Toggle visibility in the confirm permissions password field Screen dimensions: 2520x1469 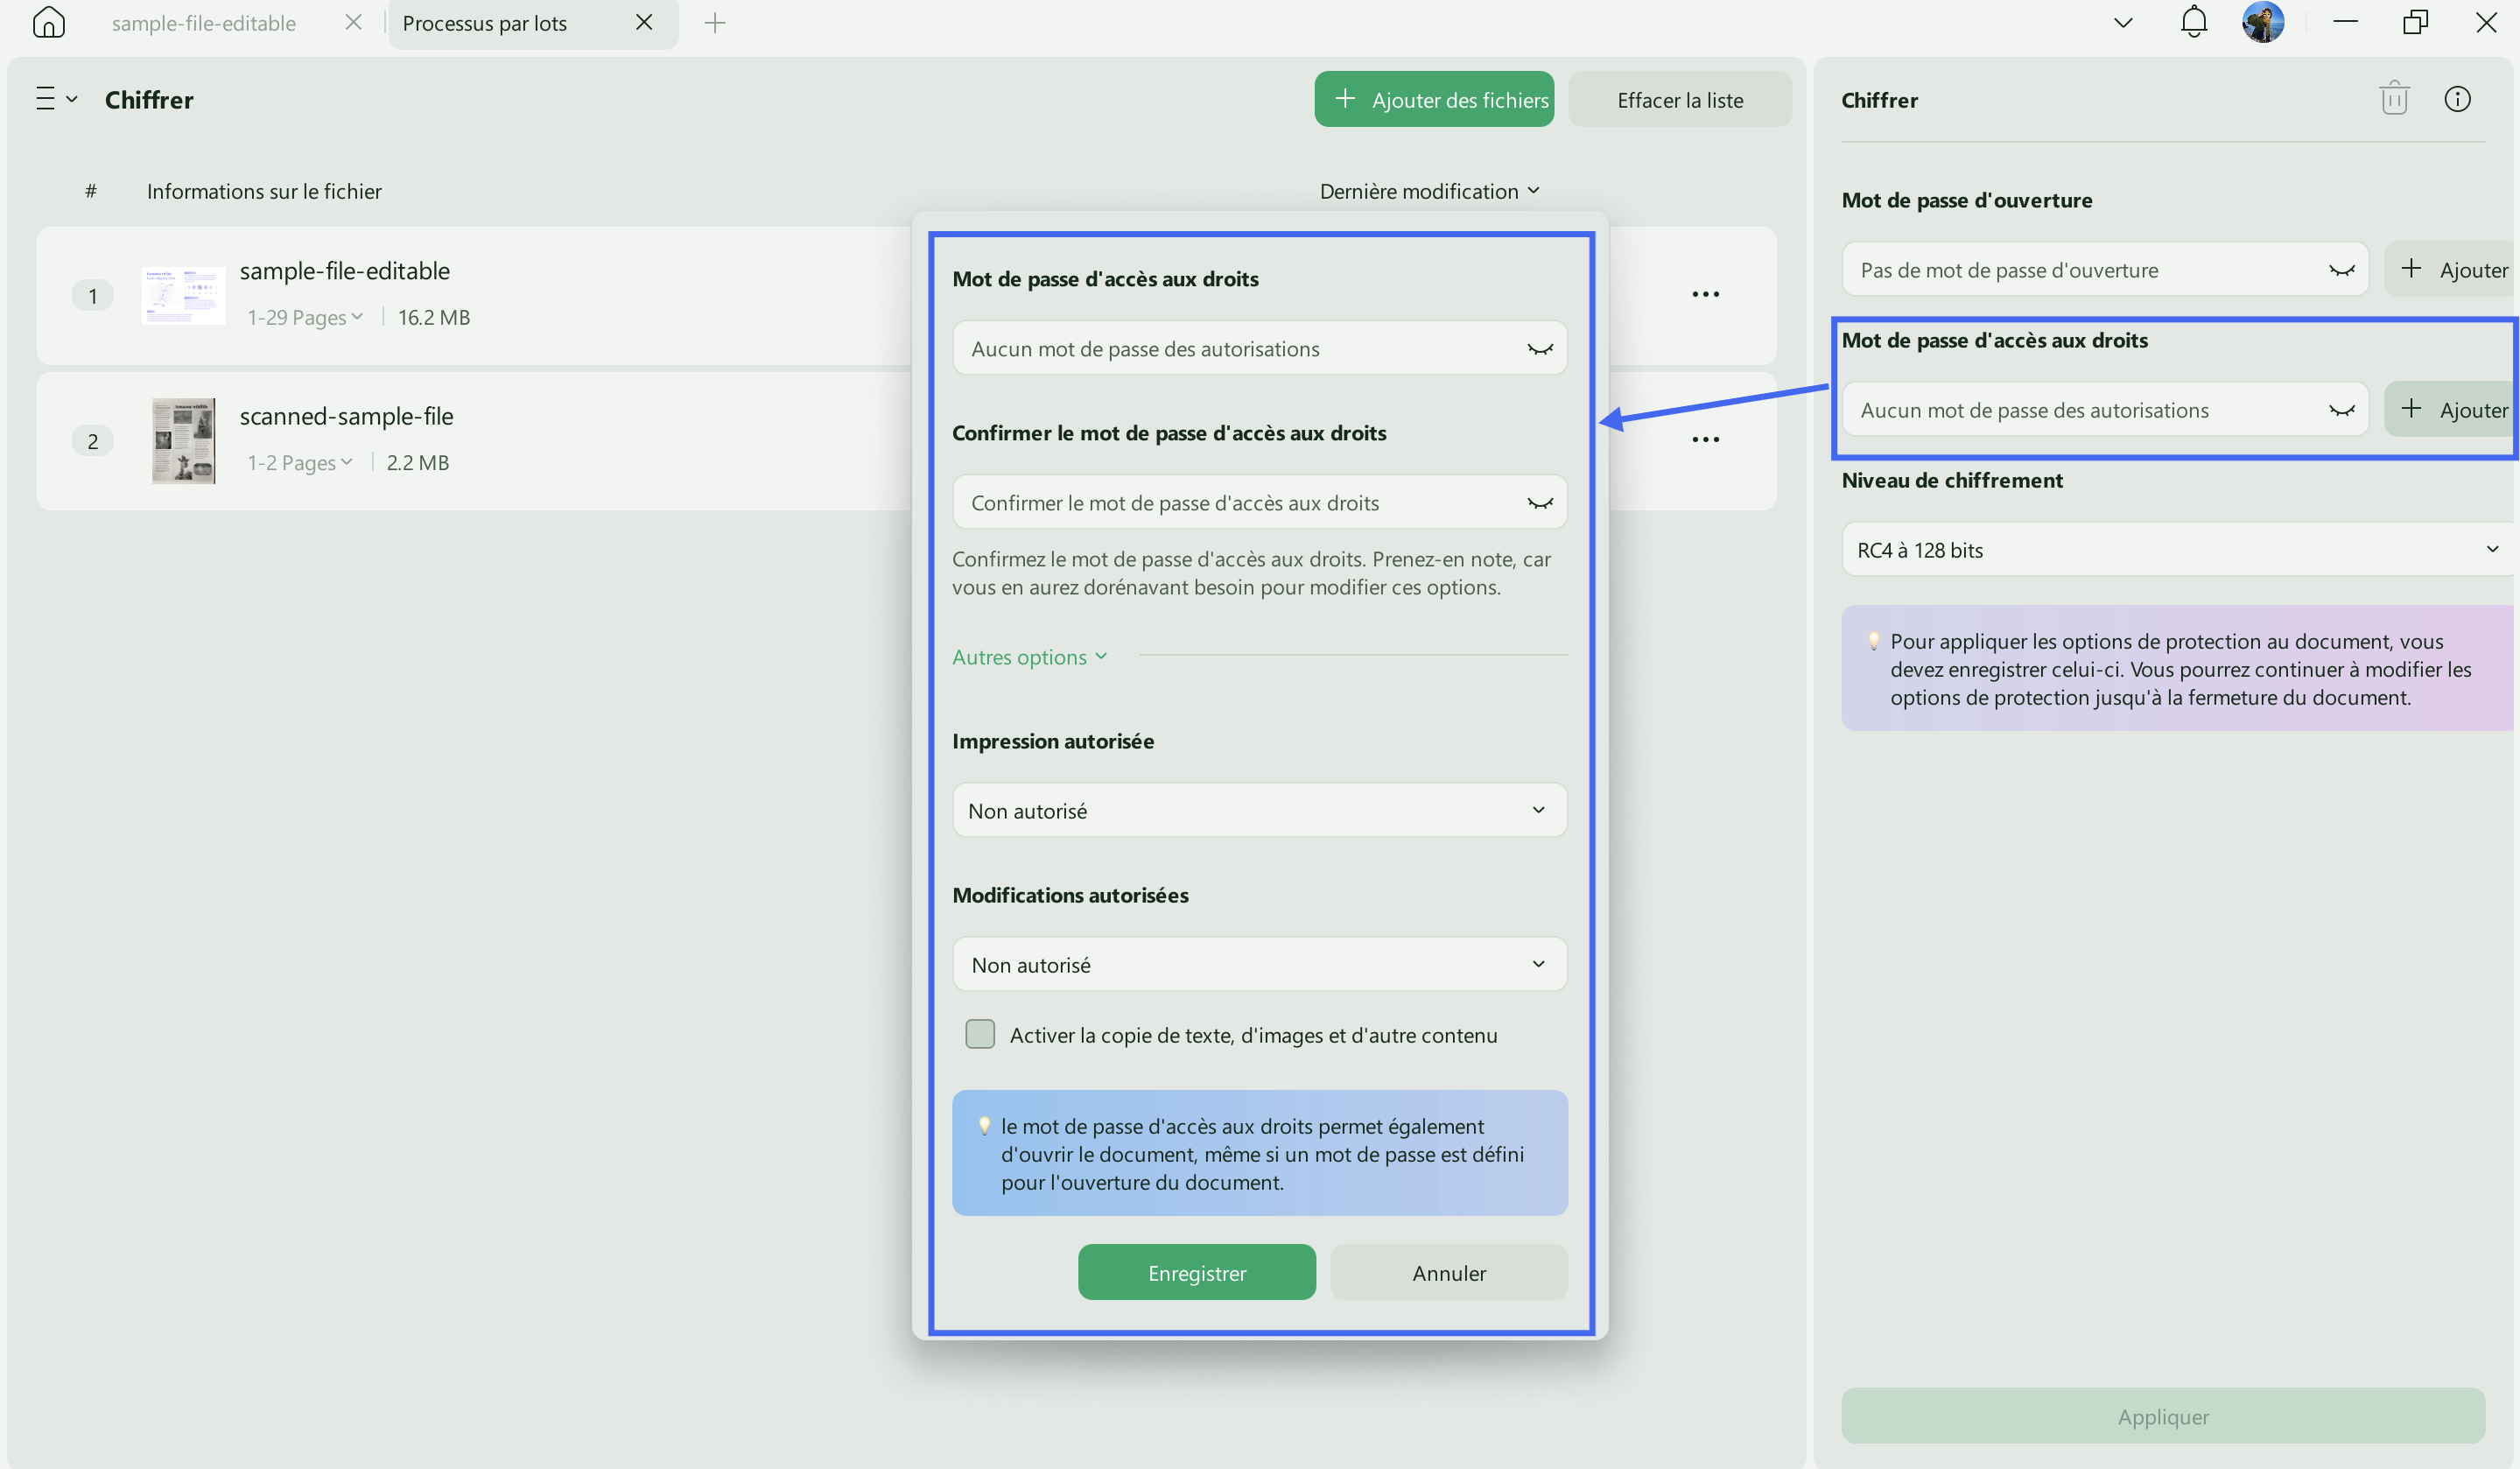[x=1539, y=503]
